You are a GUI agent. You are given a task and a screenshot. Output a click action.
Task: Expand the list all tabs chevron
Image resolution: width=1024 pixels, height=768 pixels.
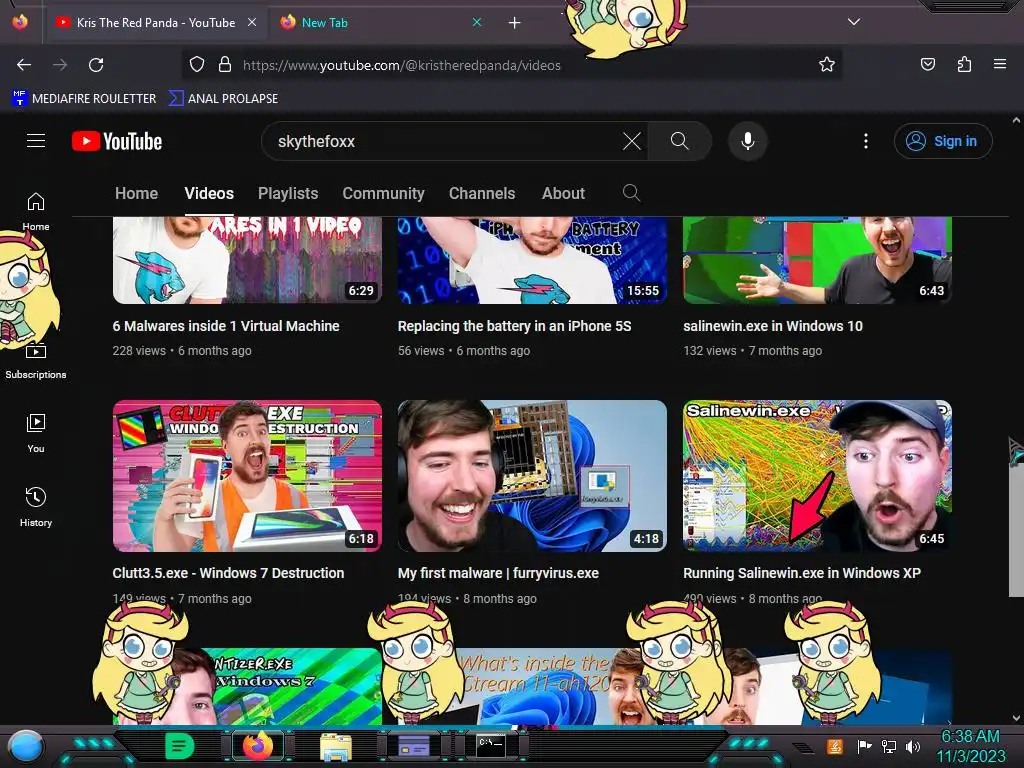[x=854, y=22]
